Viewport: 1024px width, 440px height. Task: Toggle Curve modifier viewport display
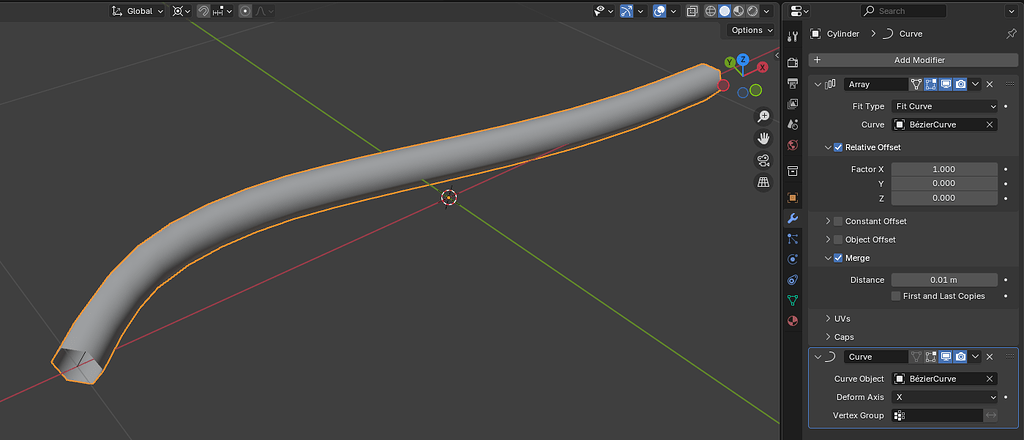(946, 357)
